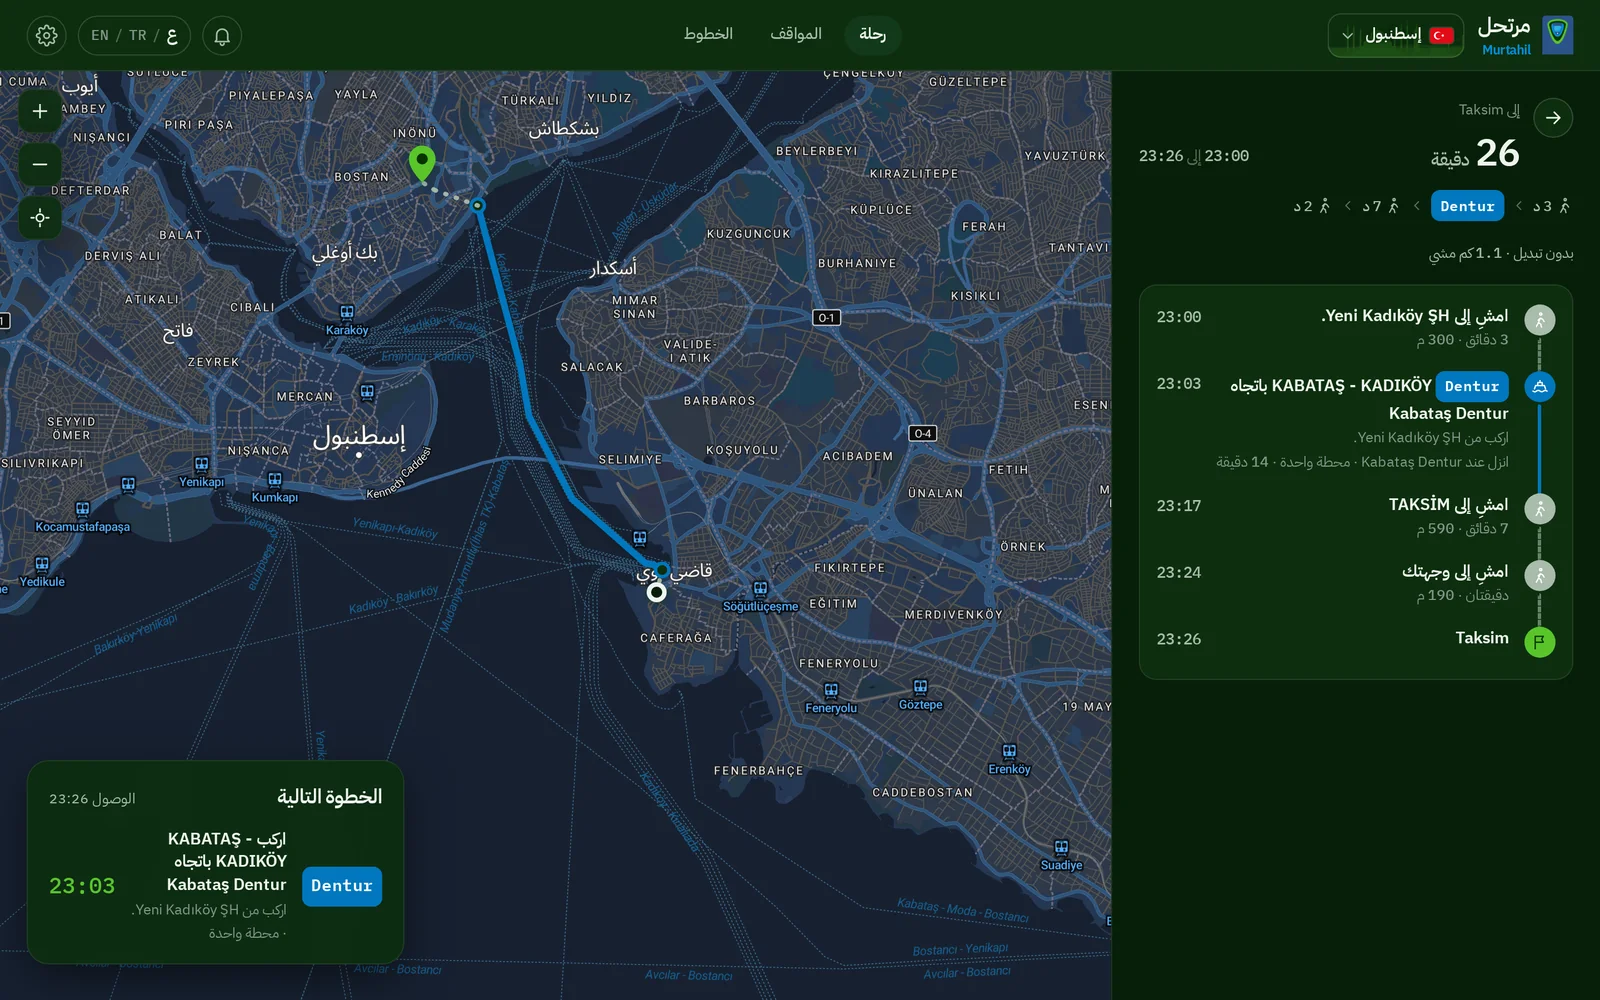Click the Feneryolu station icon on map
The width and height of the screenshot is (1600, 1000).
pyautogui.click(x=831, y=691)
